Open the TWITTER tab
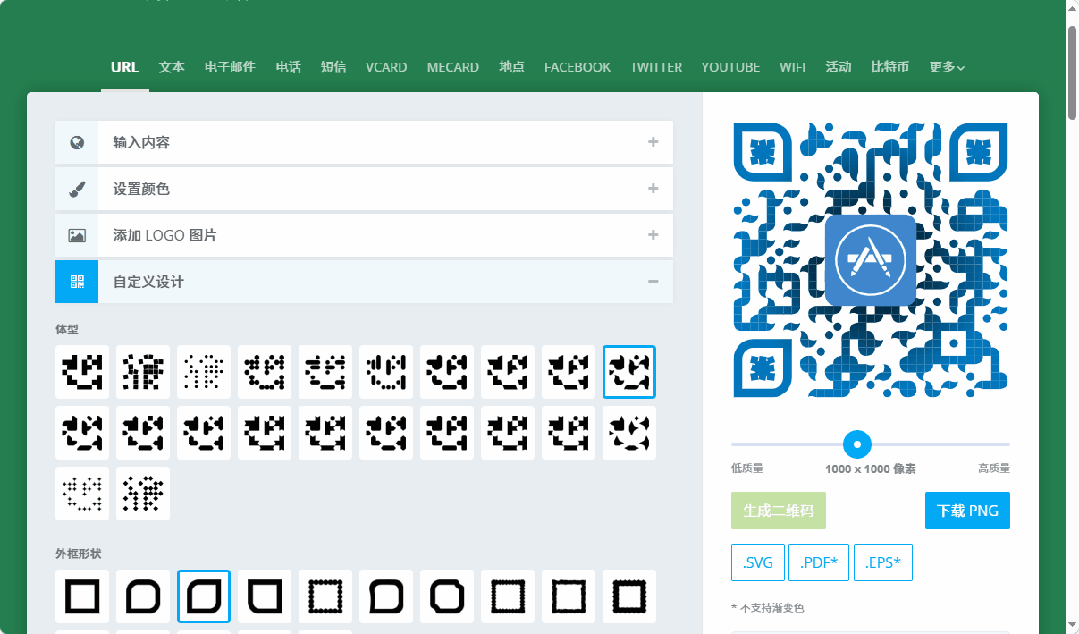The width and height of the screenshot is (1079, 634). tap(656, 67)
